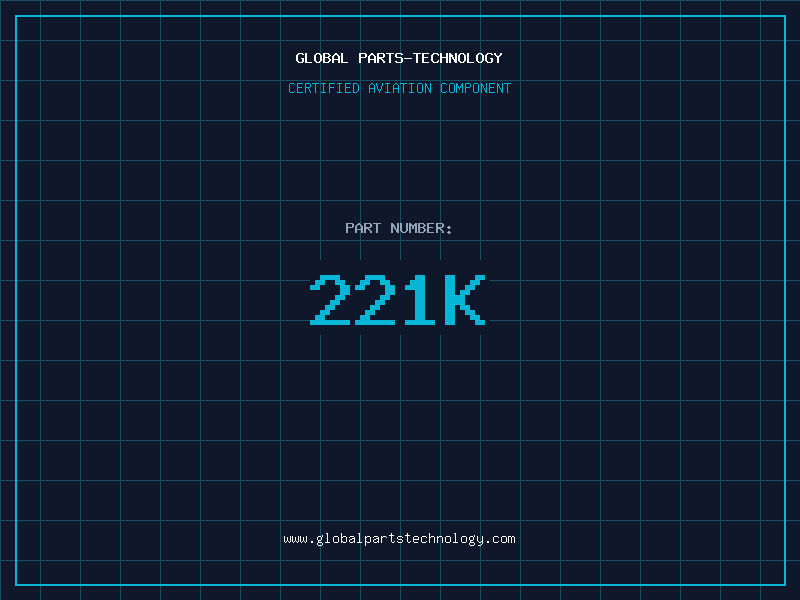The image size is (800, 600).
Task: Click the PART NUMBER: label
Action: pos(399,228)
